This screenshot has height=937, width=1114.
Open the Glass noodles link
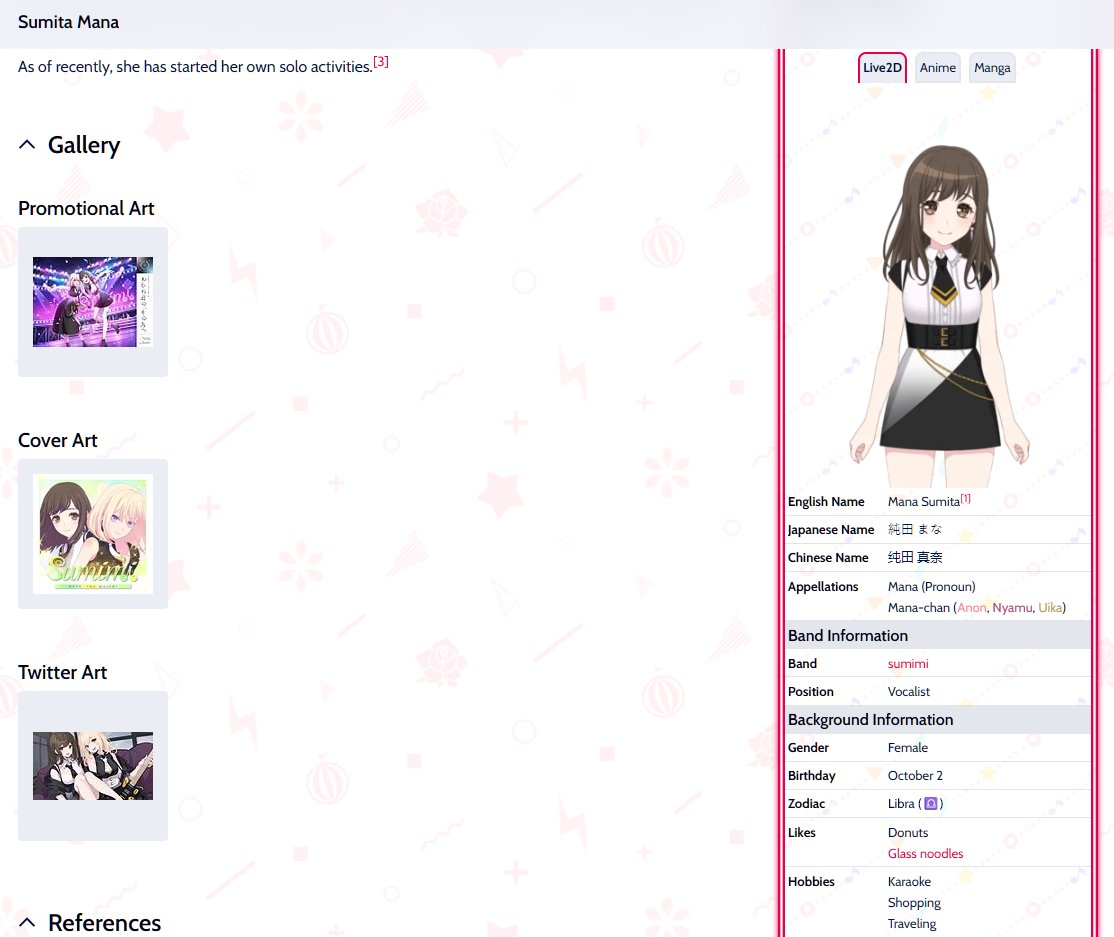(x=925, y=853)
